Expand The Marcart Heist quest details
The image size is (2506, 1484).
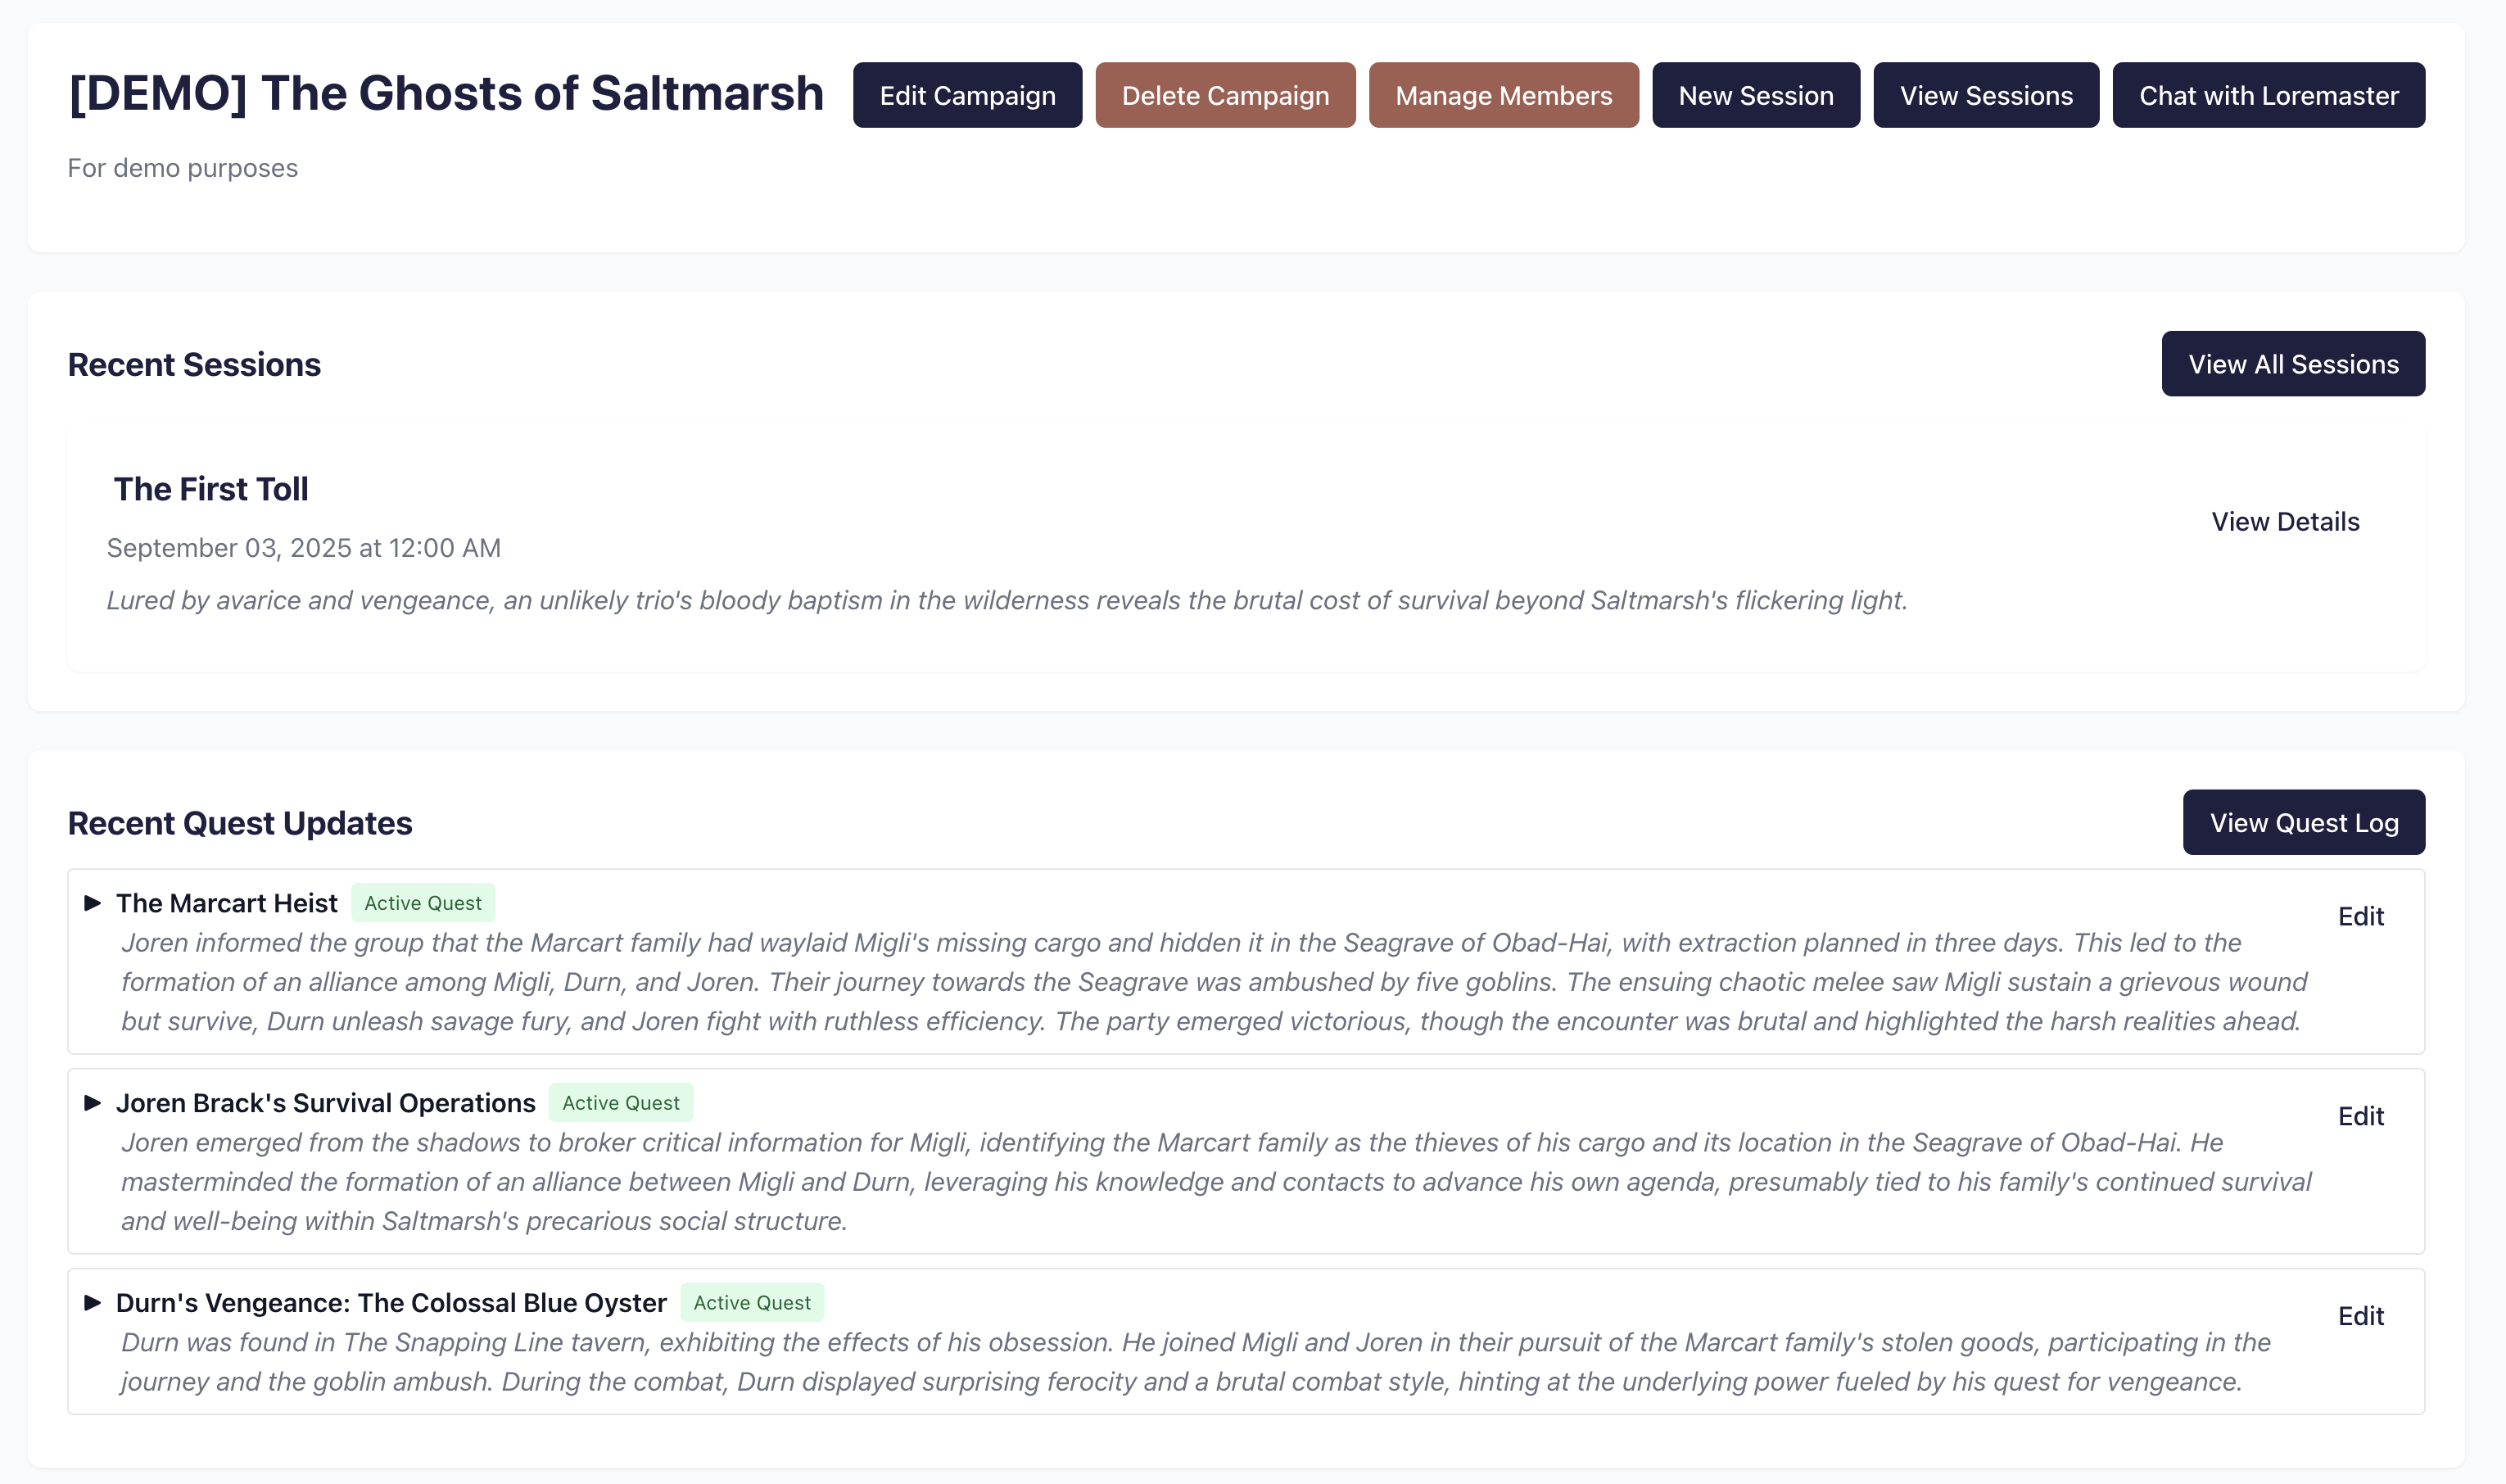(x=93, y=903)
